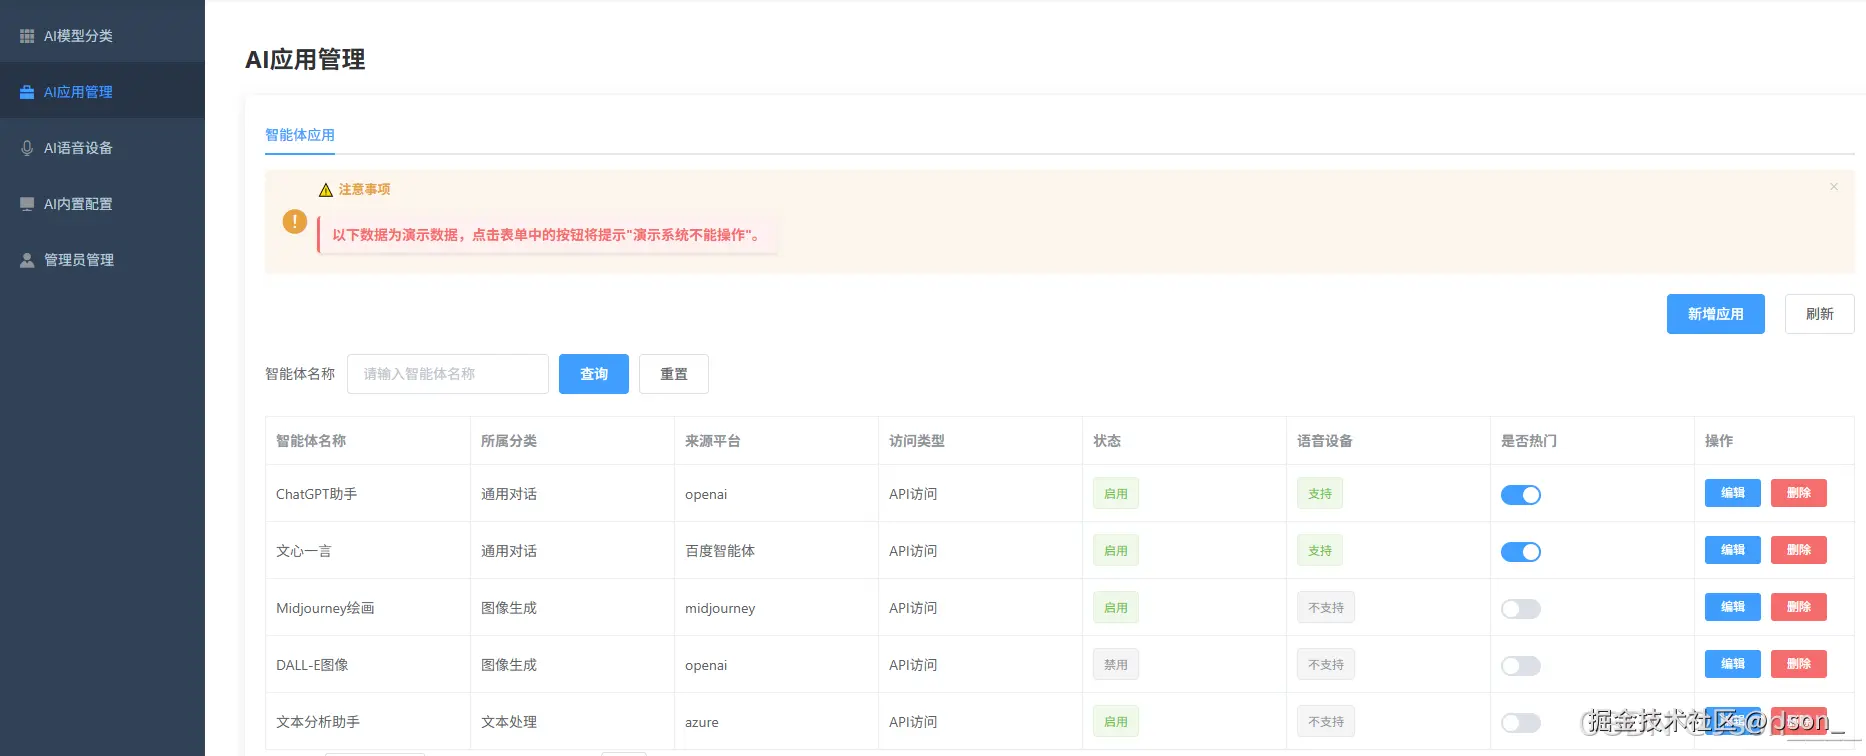Click the AI模型分类 grid icon in sidebar
The image size is (1866, 756).
pos(27,36)
